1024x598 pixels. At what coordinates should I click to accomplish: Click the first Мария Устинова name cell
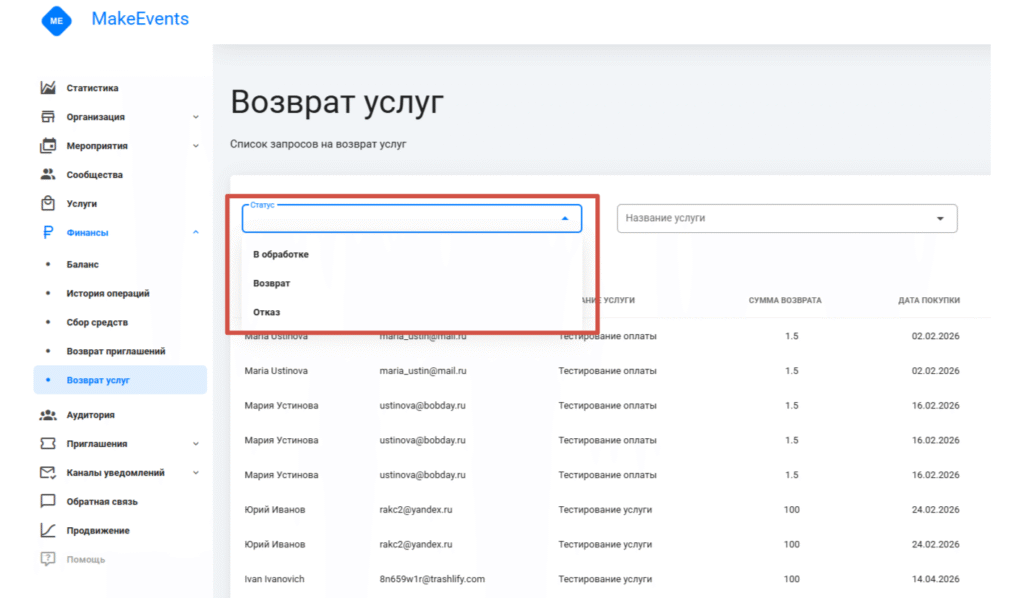[x=281, y=405]
